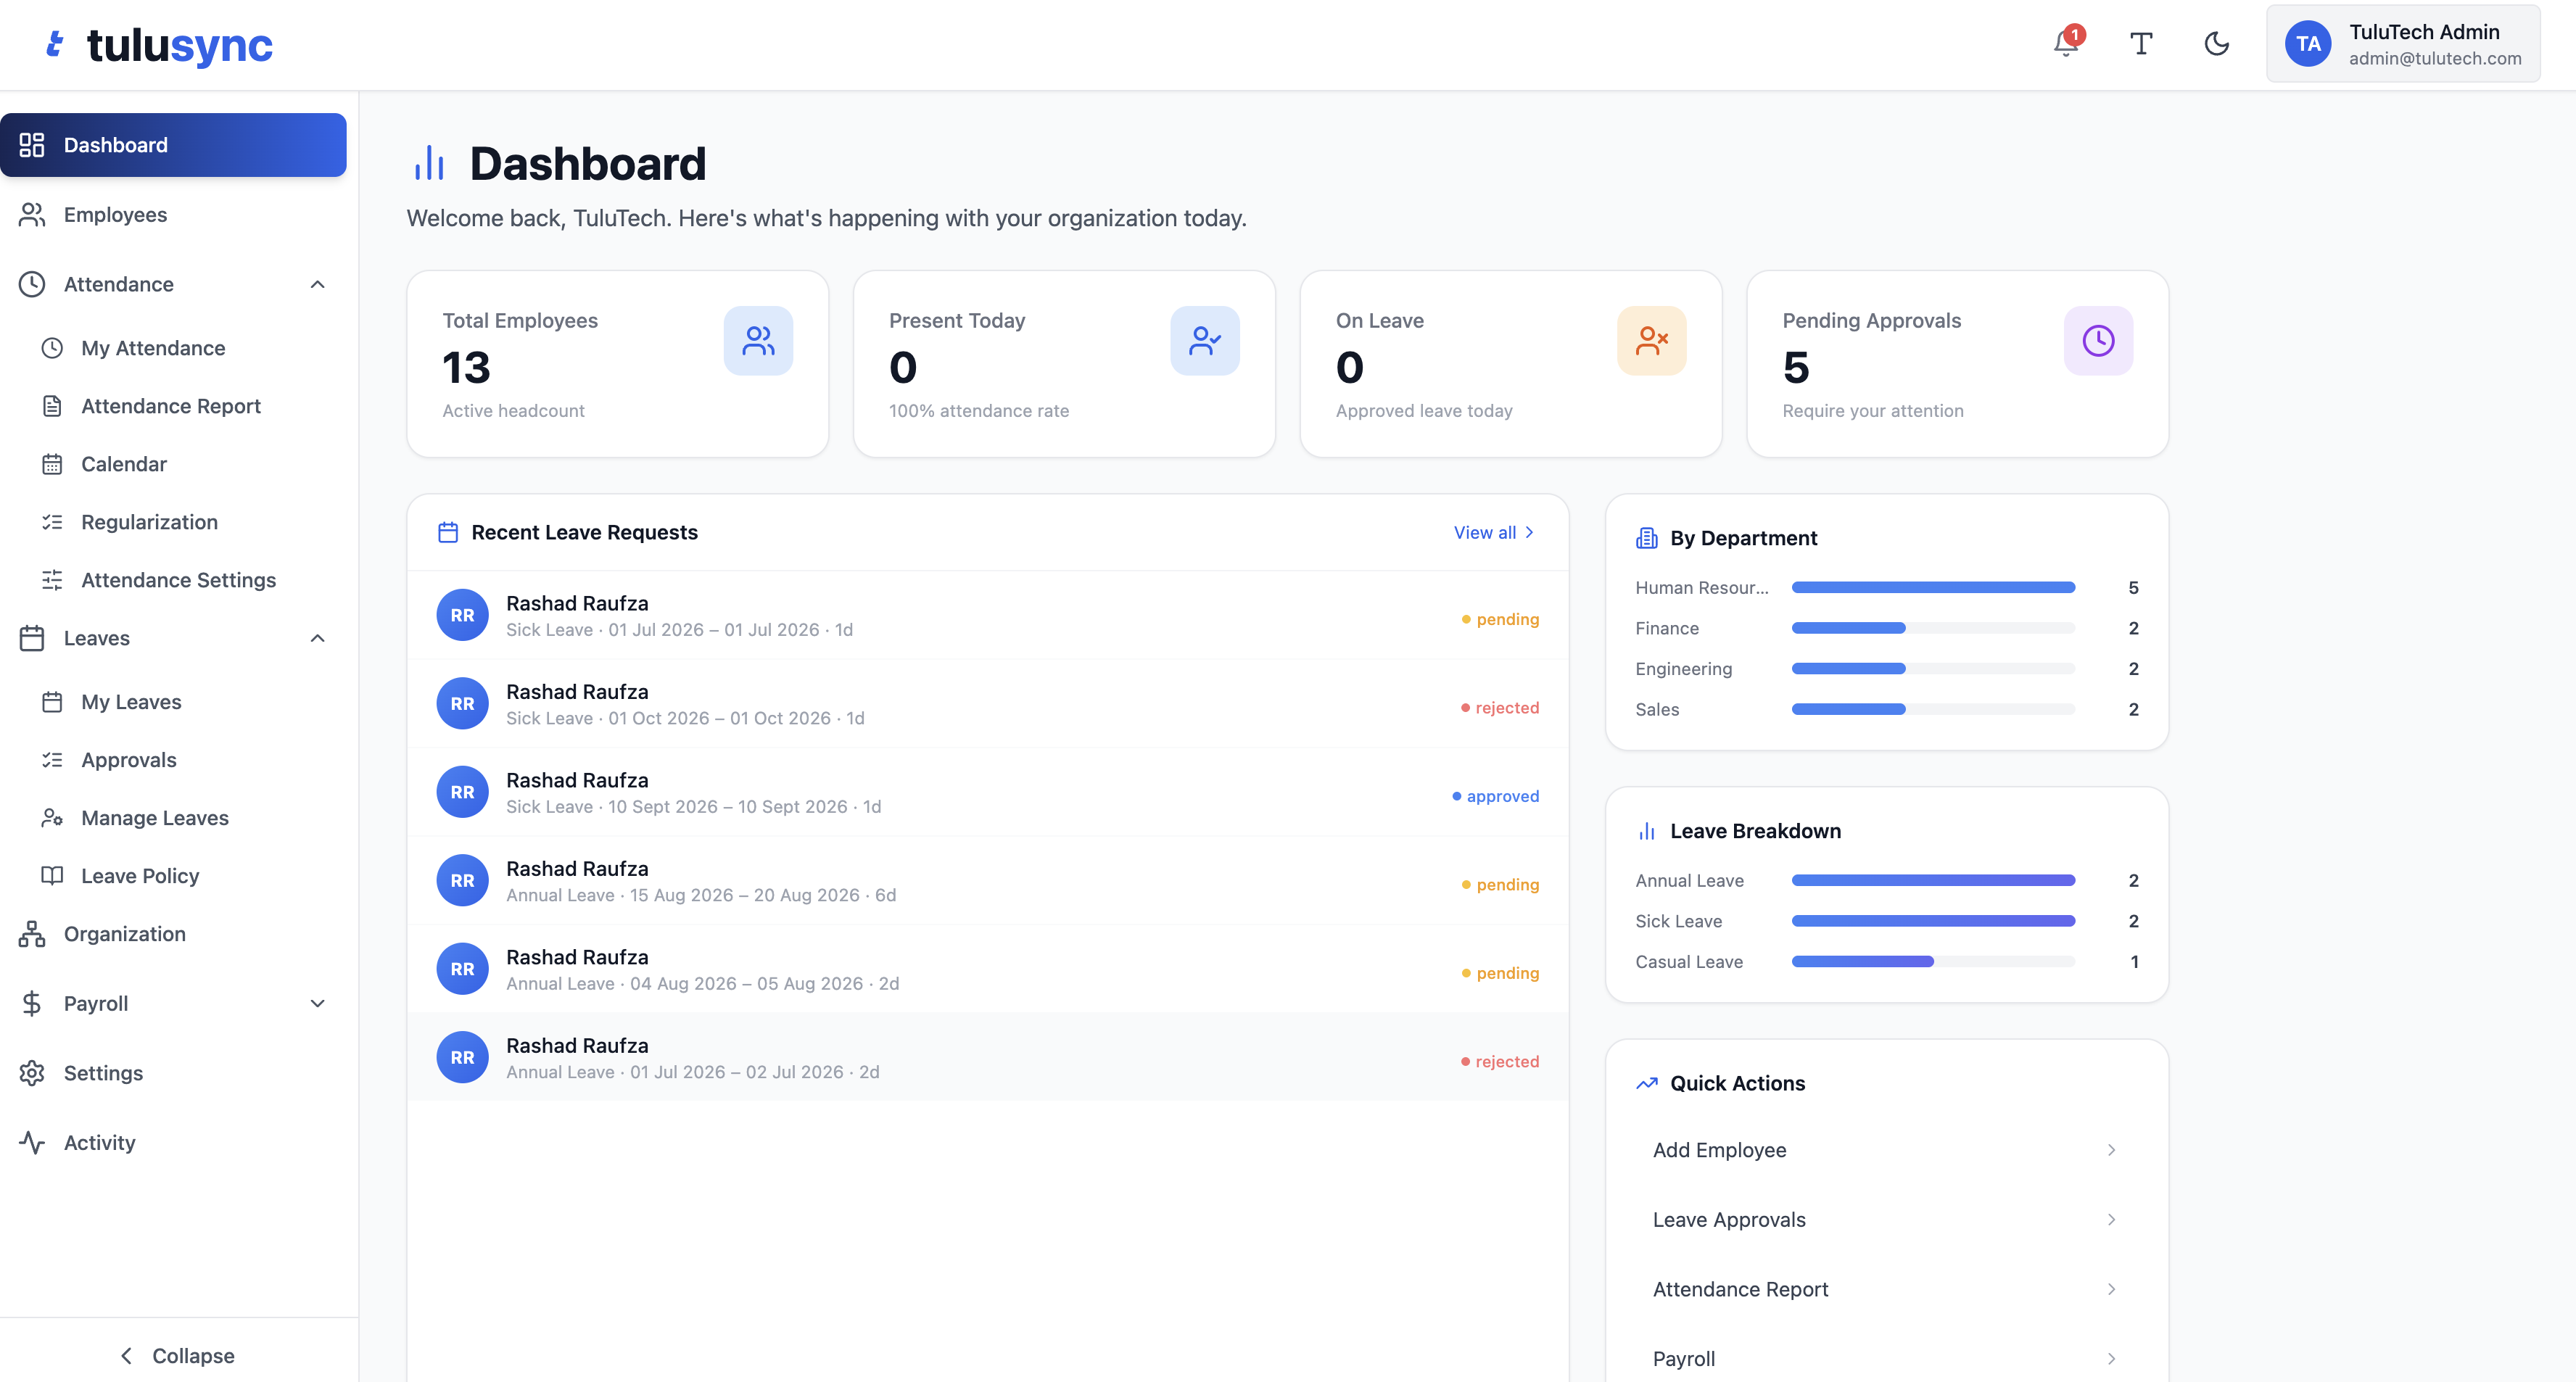This screenshot has width=2576, height=1382.
Task: Open the Sick Leave 01 Jul 2026 request
Action: 987,616
